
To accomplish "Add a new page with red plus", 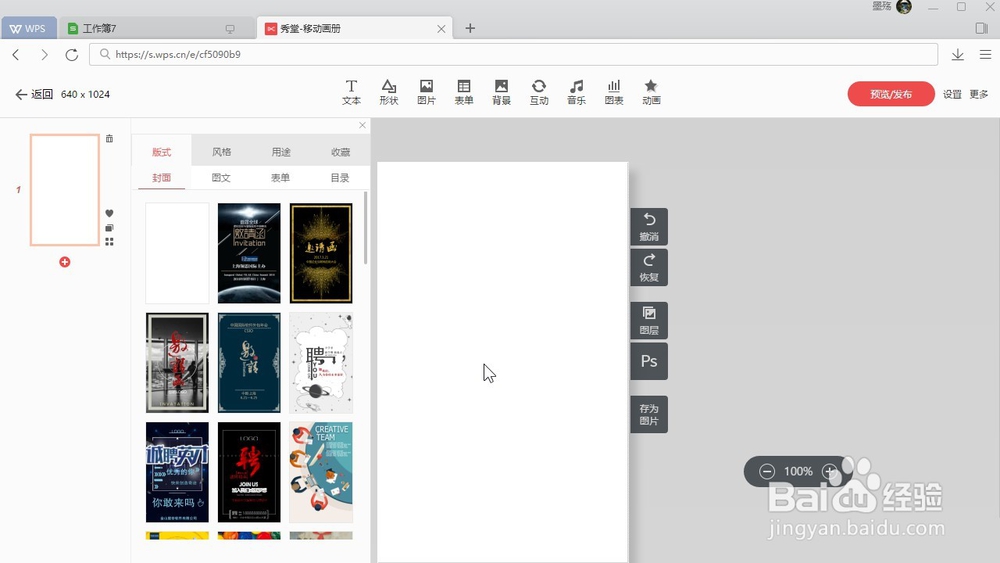I will [64, 262].
